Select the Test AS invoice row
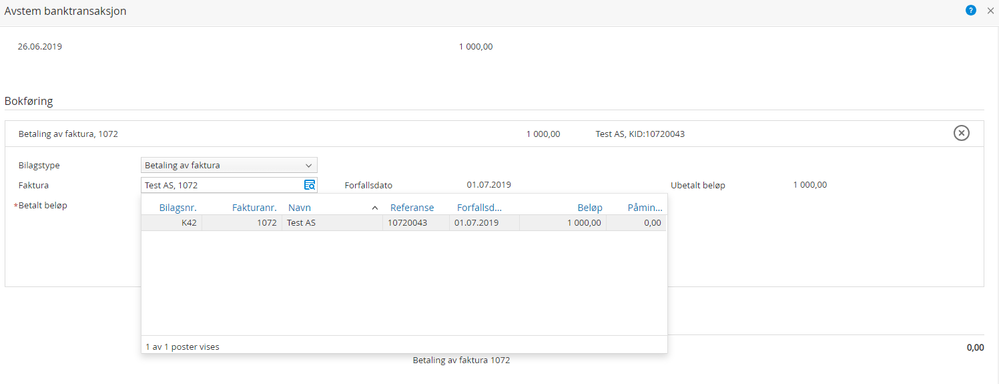 [404, 223]
